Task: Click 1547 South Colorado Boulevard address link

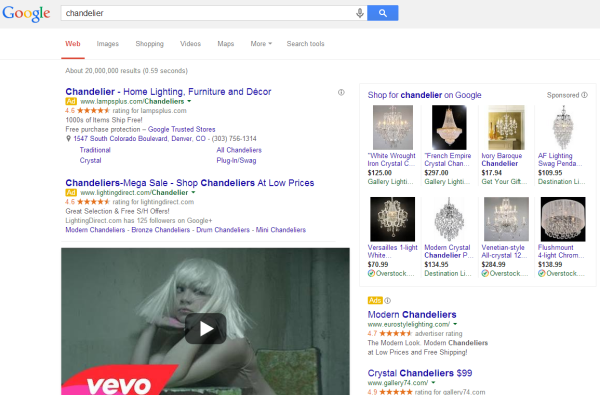Action: [139, 139]
